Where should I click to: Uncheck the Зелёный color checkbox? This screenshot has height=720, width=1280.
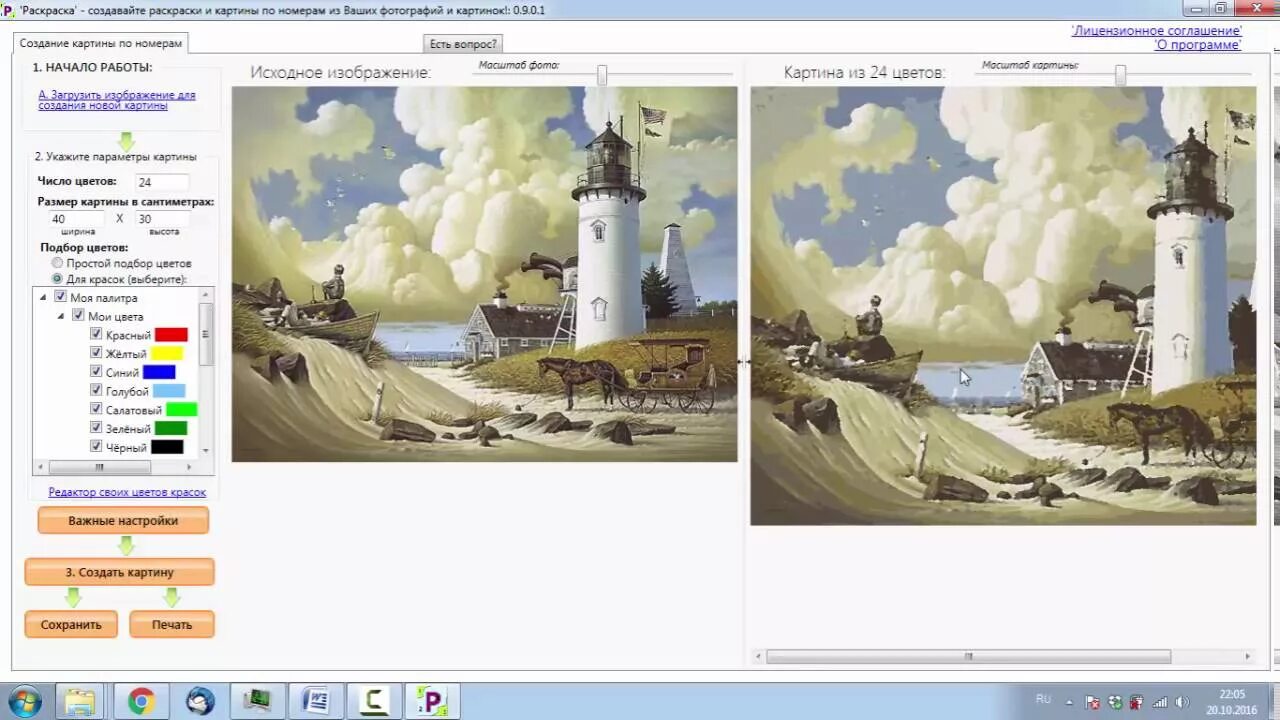pyautogui.click(x=96, y=428)
